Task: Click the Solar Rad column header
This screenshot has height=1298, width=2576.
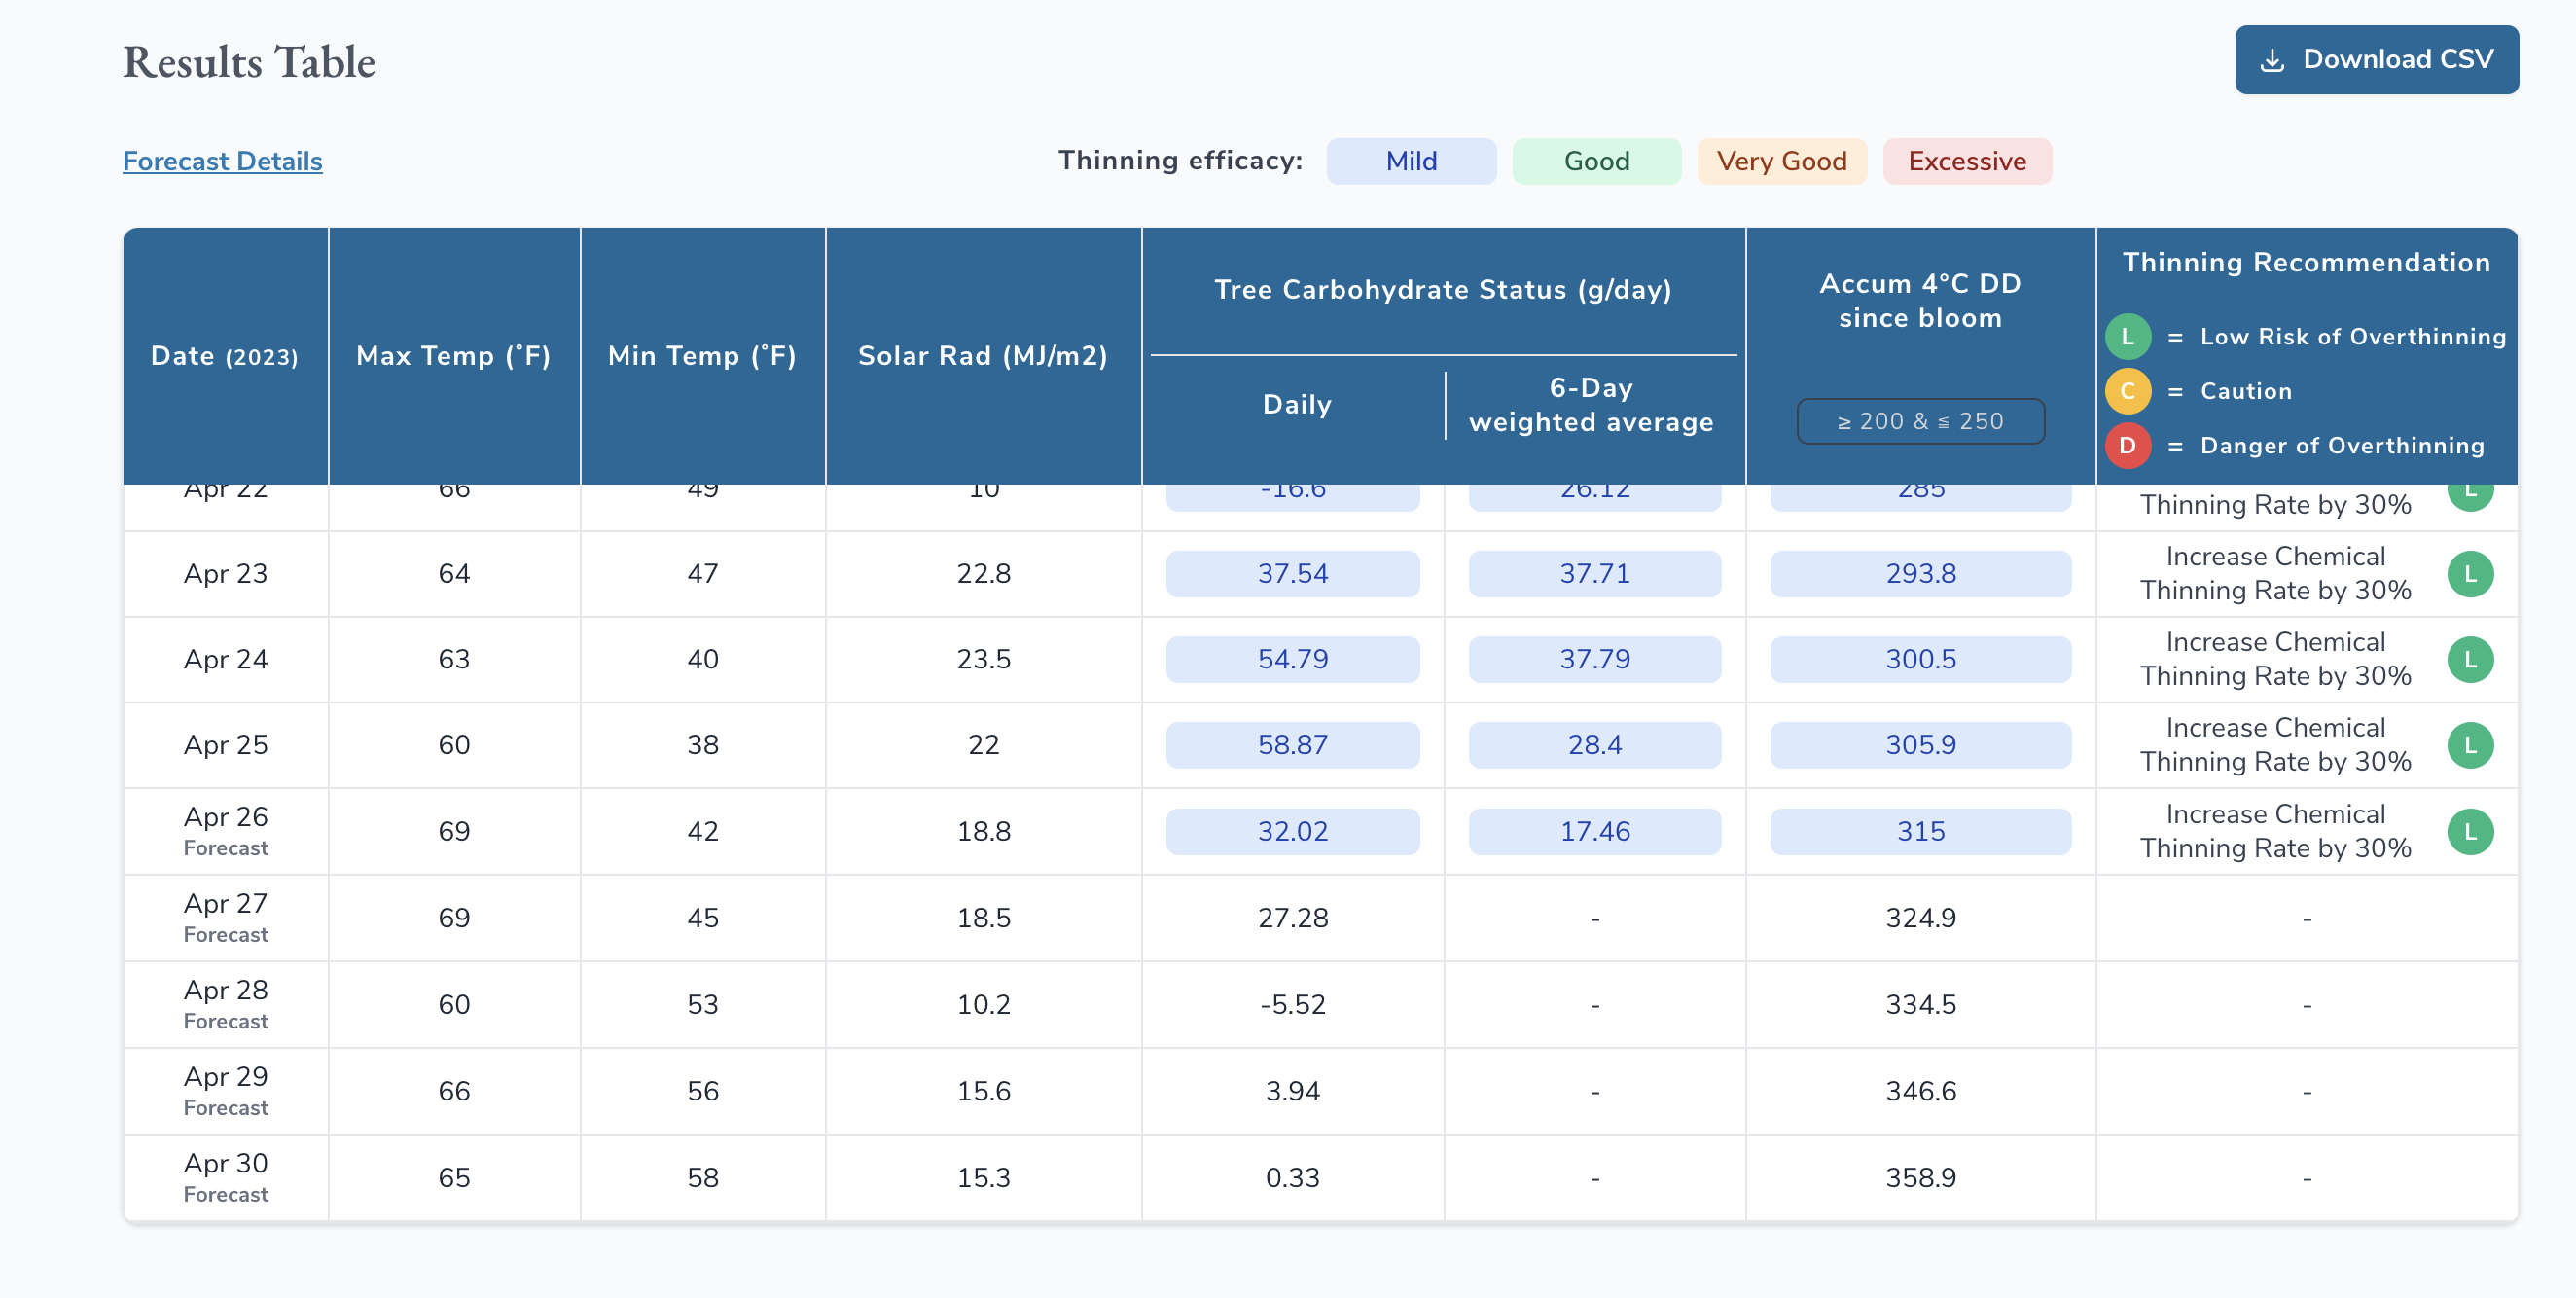Action: coord(982,356)
